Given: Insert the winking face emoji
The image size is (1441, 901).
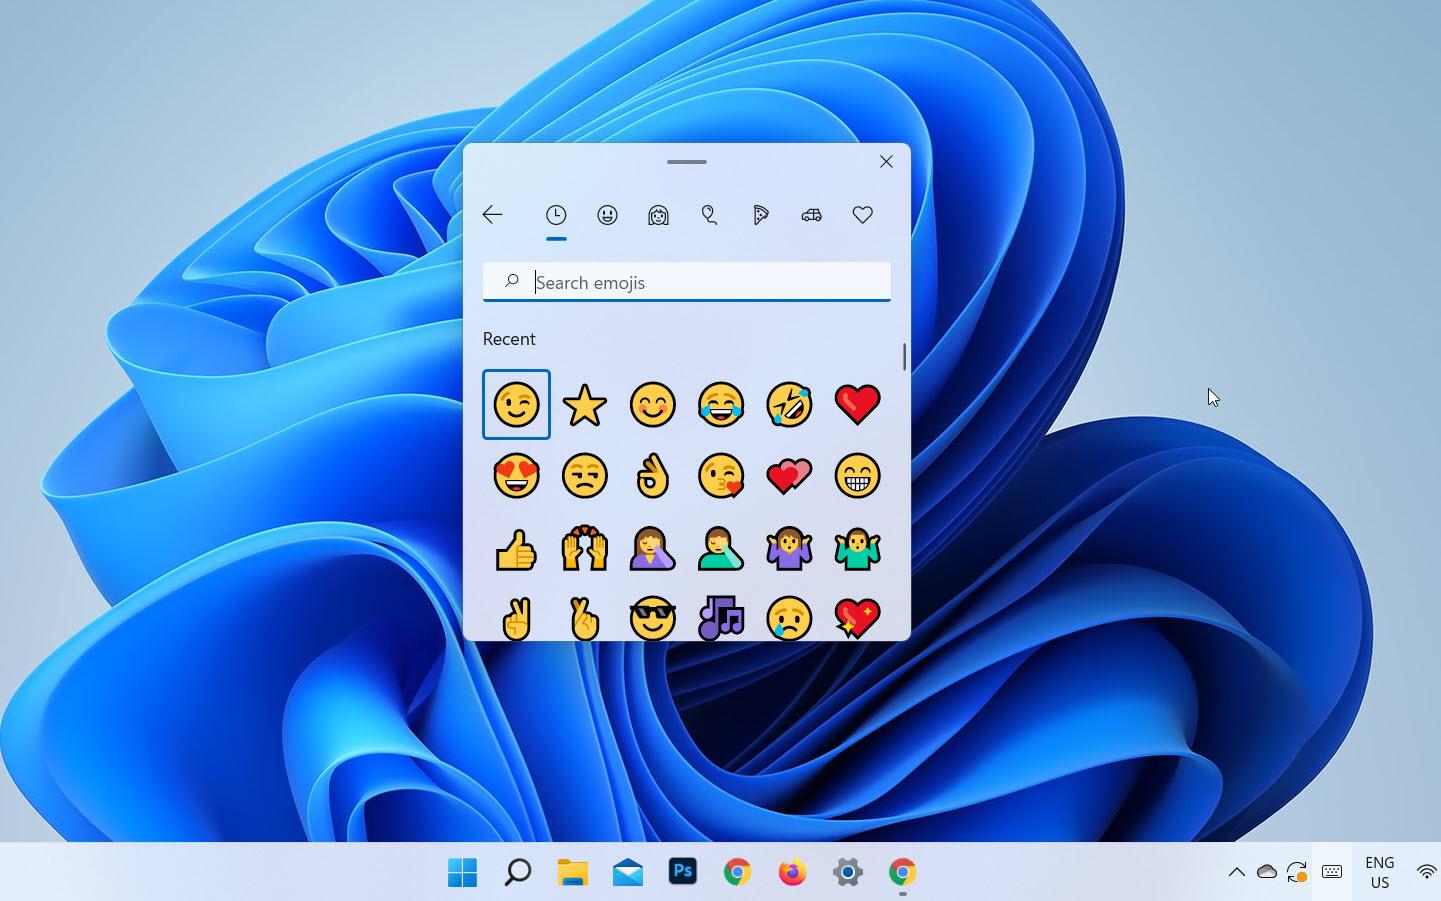Looking at the screenshot, I should (516, 405).
